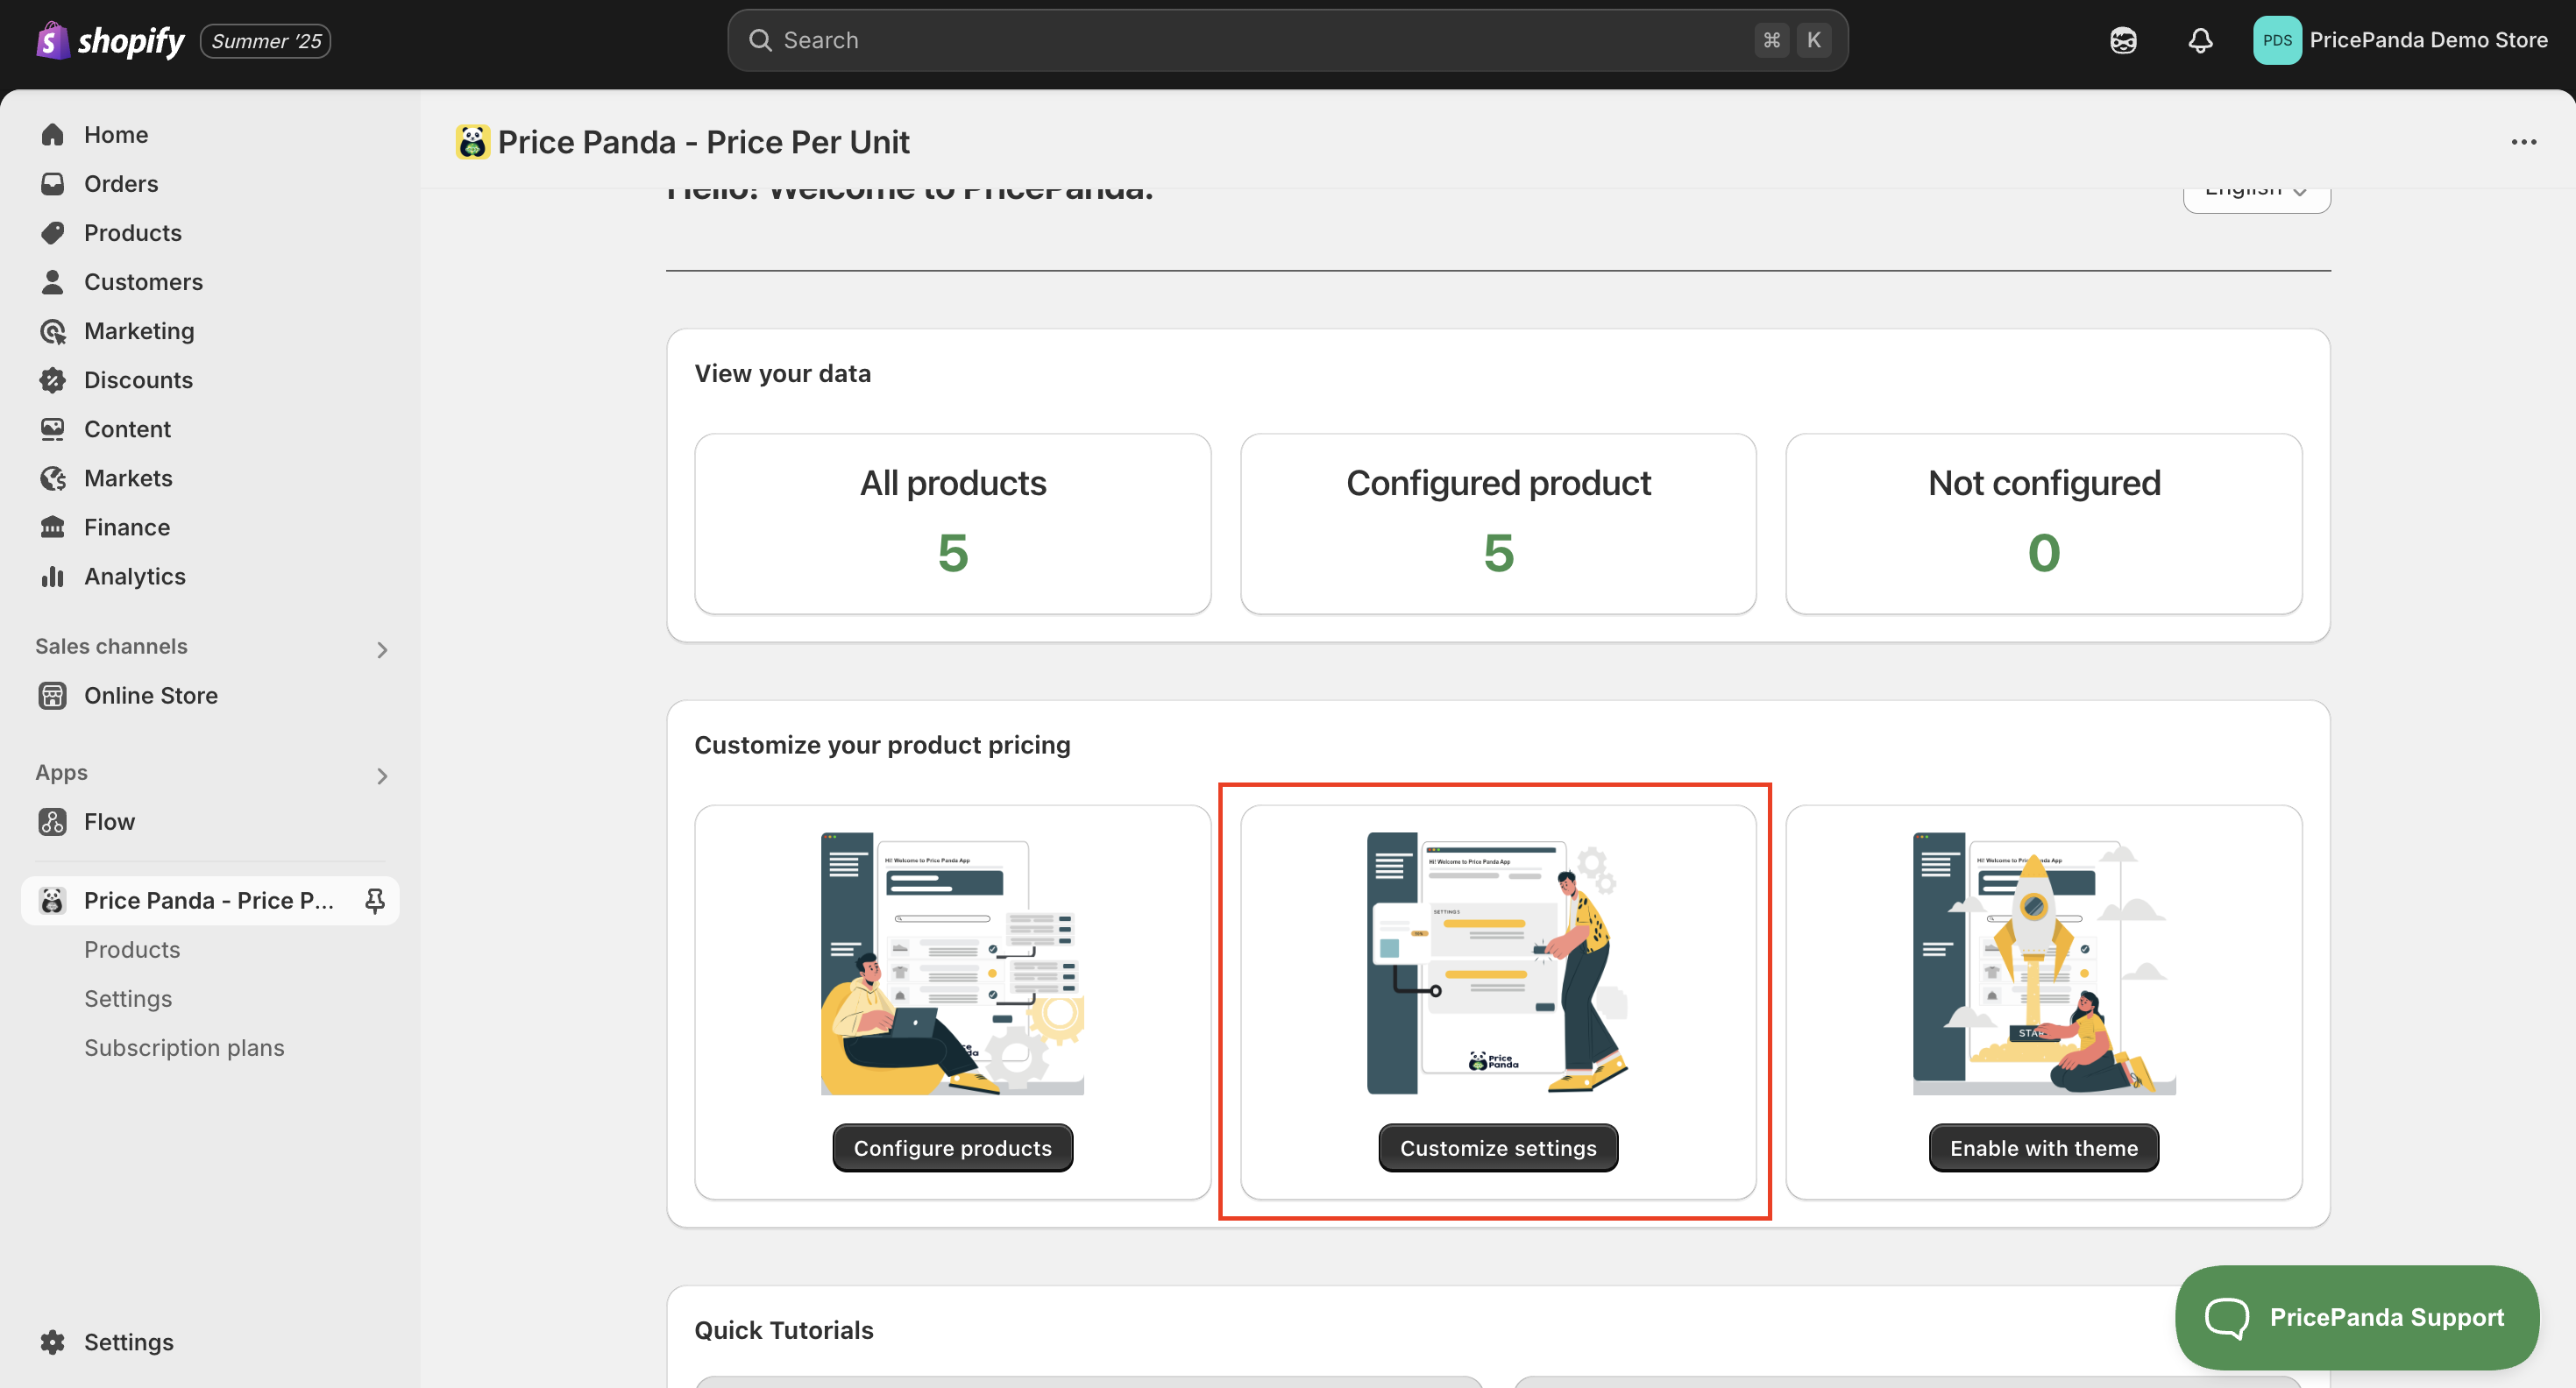Unpin the Price Panda app with pin icon

pyautogui.click(x=375, y=901)
